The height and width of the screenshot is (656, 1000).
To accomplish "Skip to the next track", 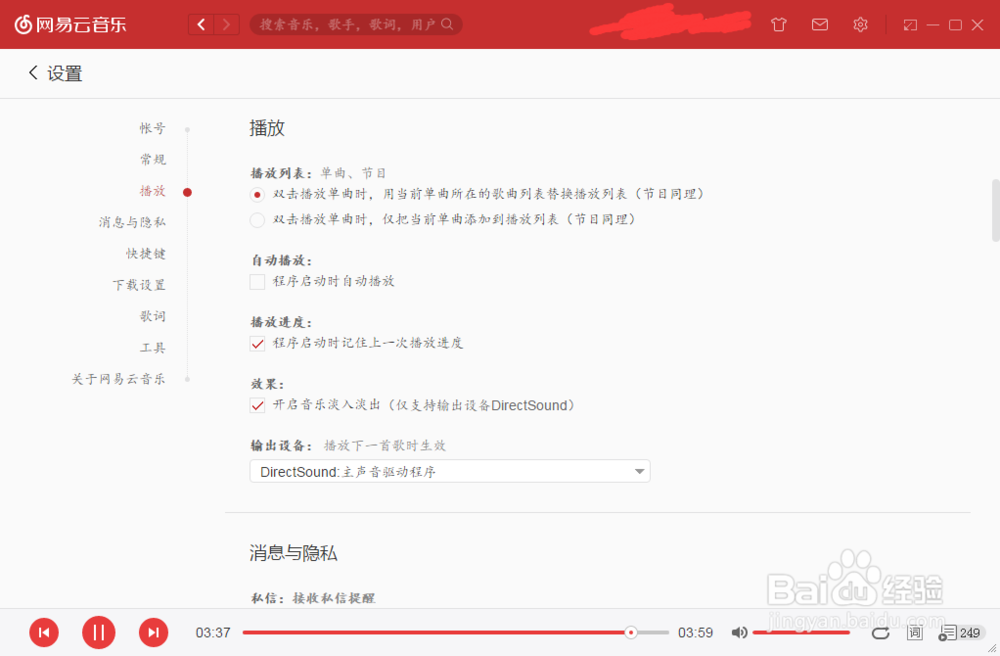I will pyautogui.click(x=154, y=632).
